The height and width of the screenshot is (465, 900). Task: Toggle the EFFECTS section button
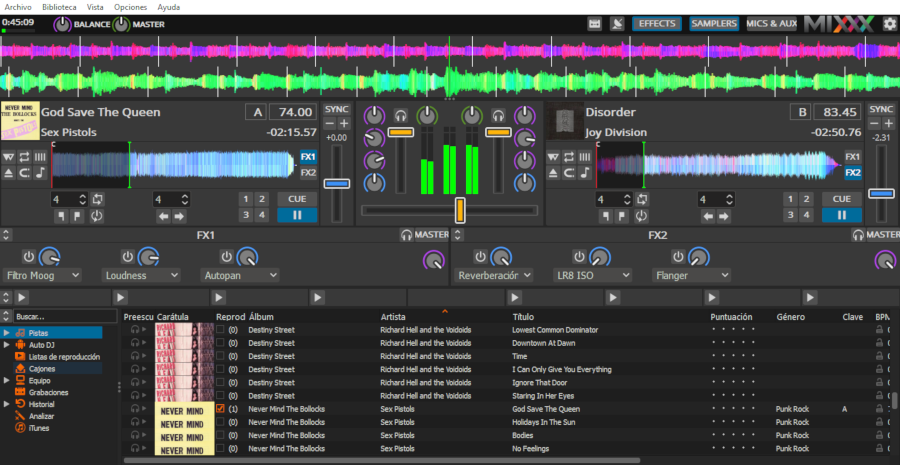(657, 24)
